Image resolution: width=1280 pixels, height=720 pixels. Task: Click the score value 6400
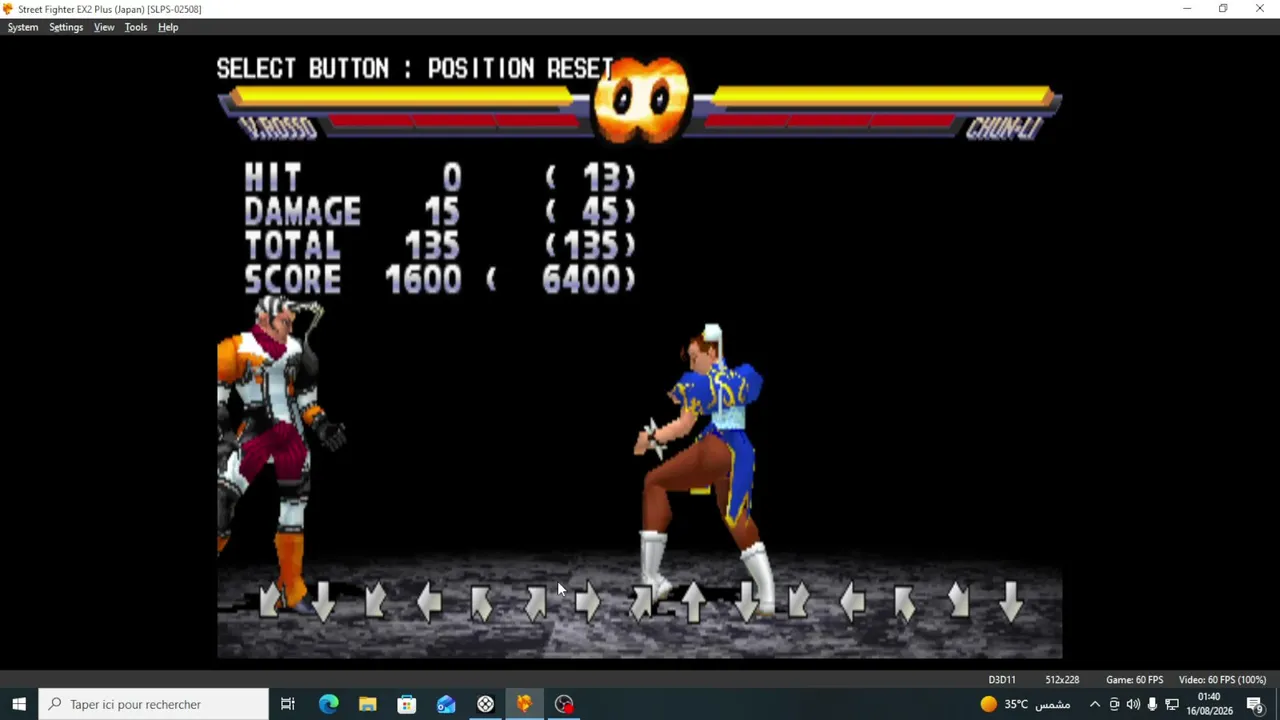[x=581, y=280]
